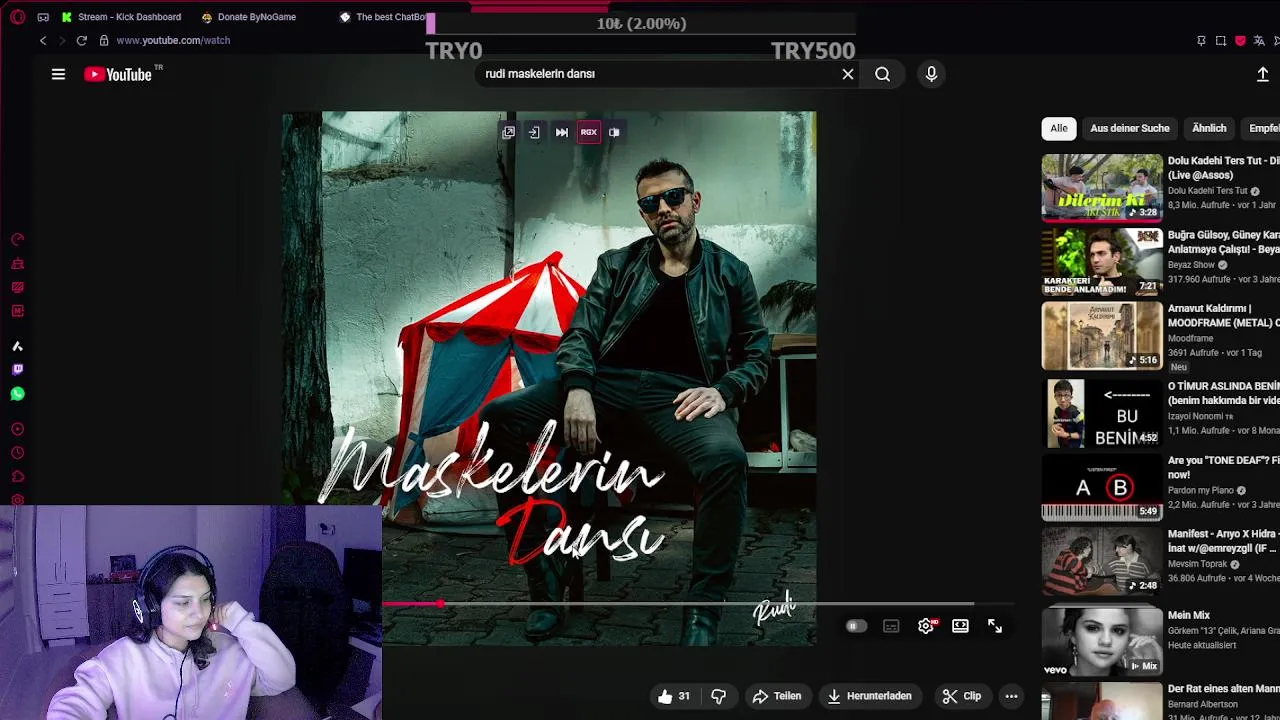Image resolution: width=1280 pixels, height=720 pixels.
Task: Open the Opera GX menu logo
Action: tap(17, 17)
